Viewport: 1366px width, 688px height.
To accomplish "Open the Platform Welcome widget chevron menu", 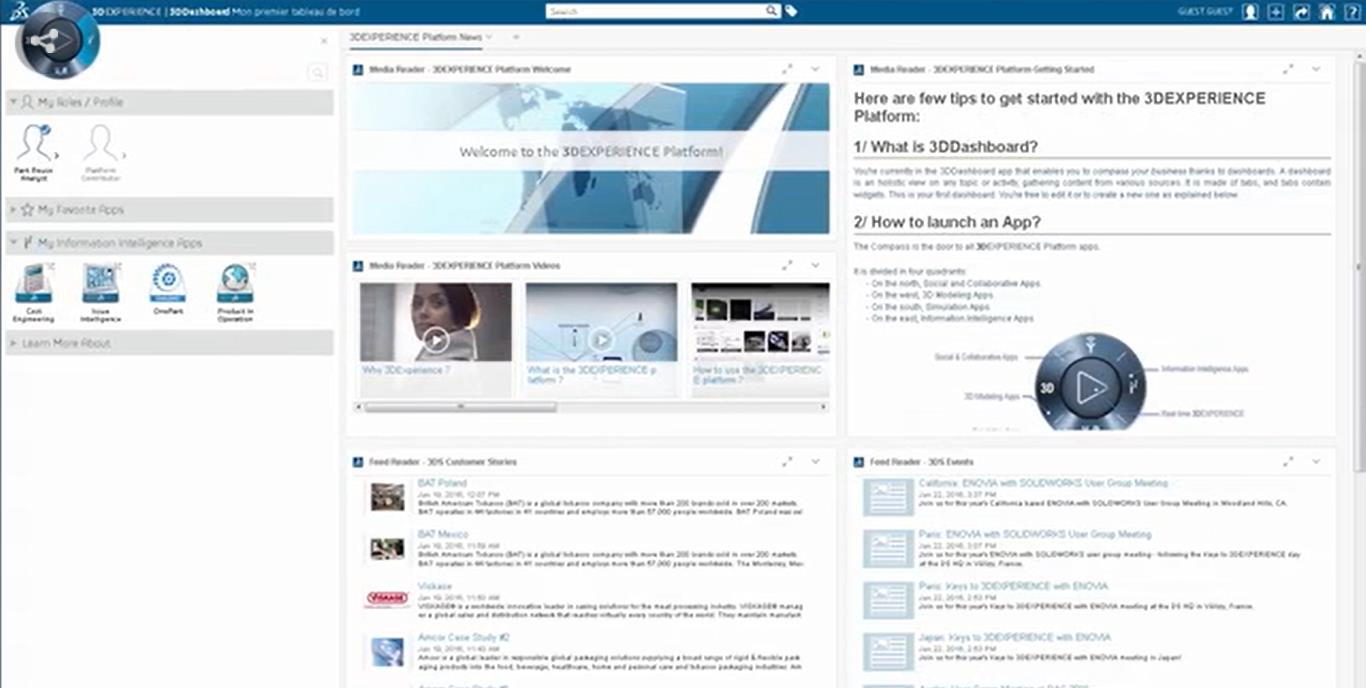I will pos(815,69).
